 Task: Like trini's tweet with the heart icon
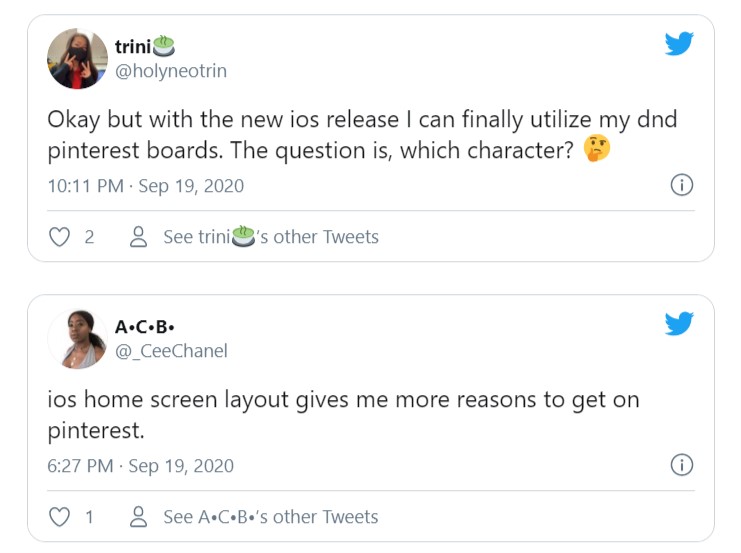60,237
